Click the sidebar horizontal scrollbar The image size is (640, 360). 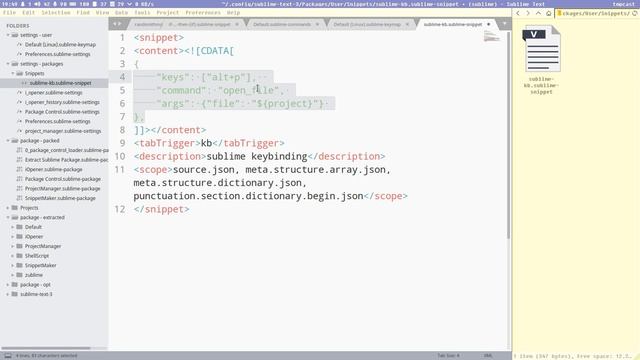[x=46, y=348]
